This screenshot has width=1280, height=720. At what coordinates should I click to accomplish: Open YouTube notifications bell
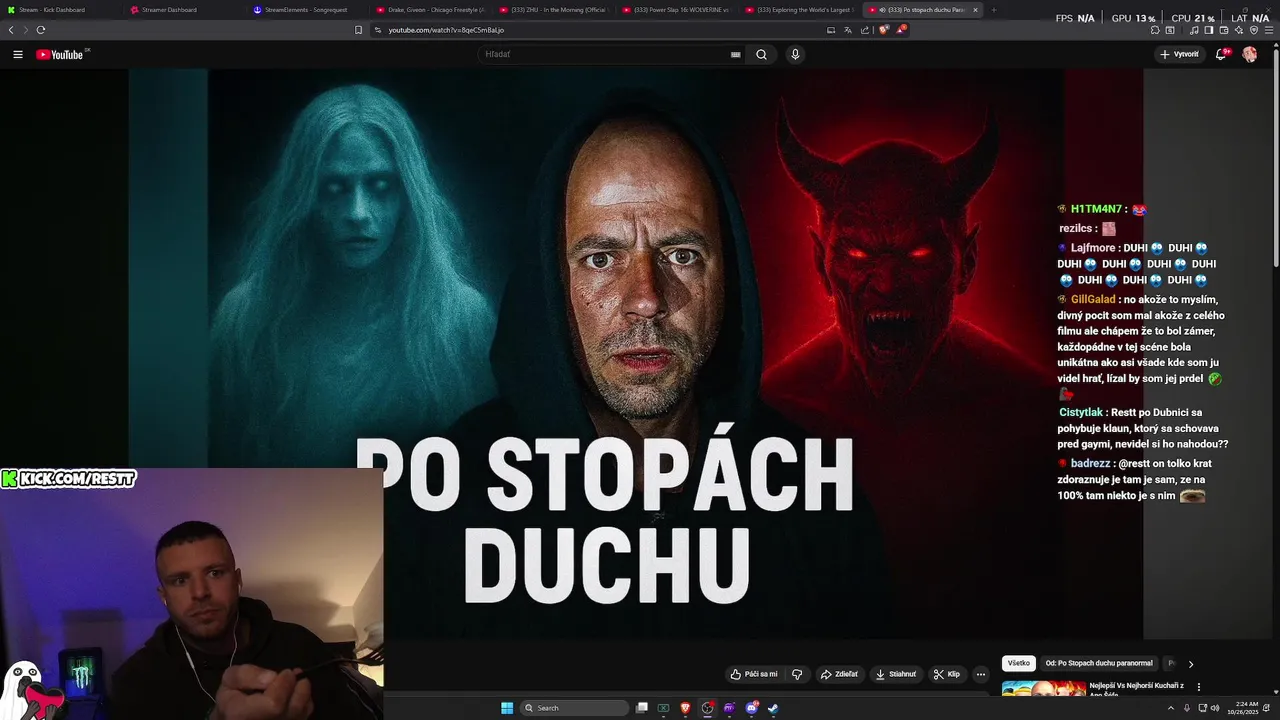pyautogui.click(x=1221, y=54)
